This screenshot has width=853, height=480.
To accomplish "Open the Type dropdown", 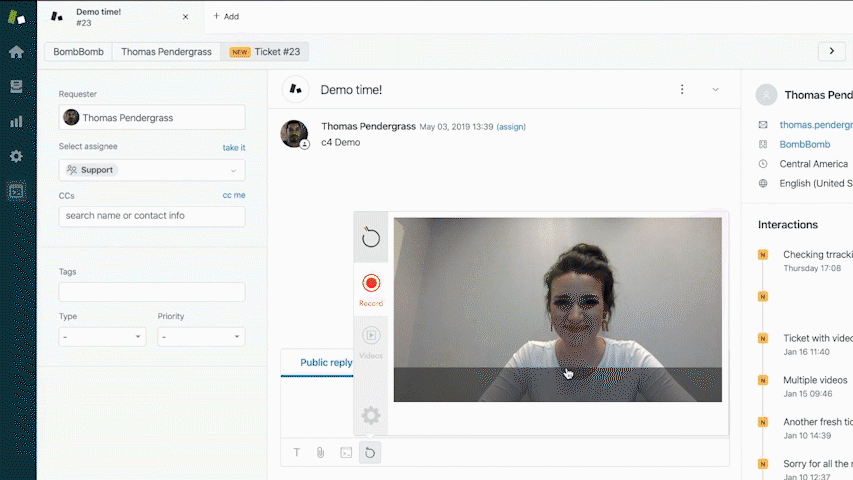I will [x=102, y=337].
